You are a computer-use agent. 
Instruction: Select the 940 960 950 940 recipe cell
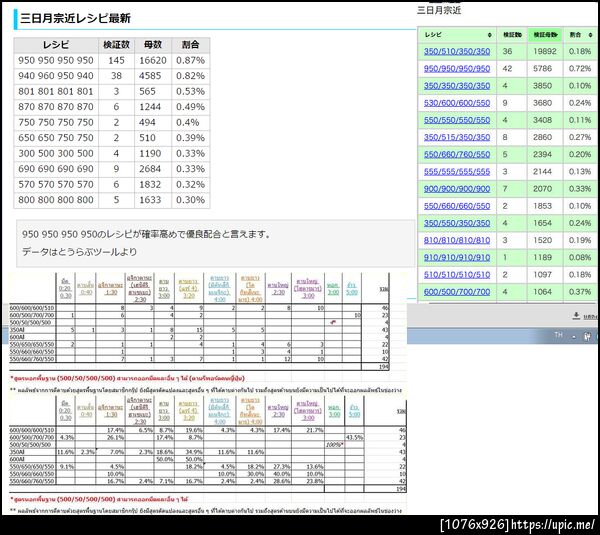point(56,76)
